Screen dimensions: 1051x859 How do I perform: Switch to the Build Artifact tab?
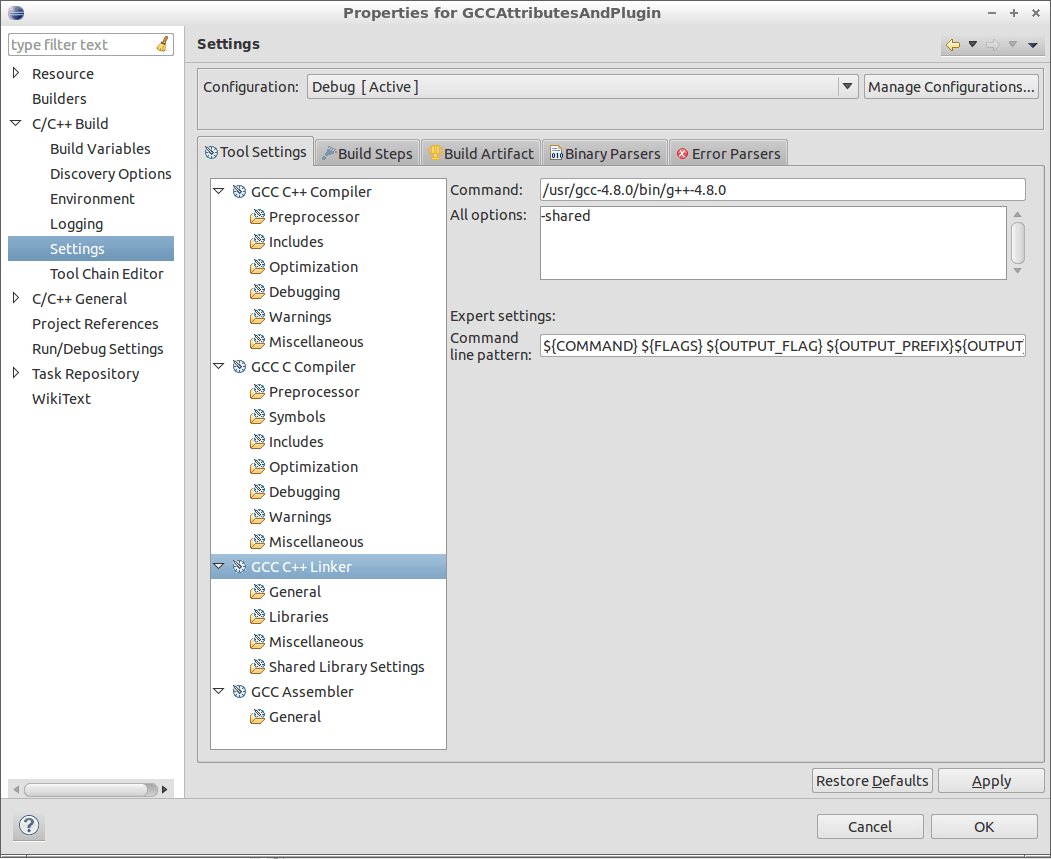coord(481,153)
